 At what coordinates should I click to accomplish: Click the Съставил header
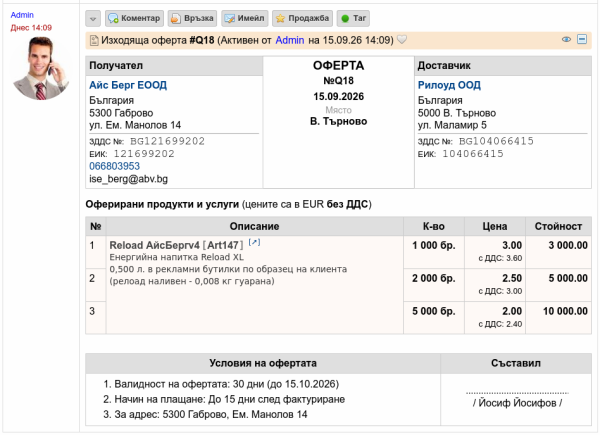[516, 363]
